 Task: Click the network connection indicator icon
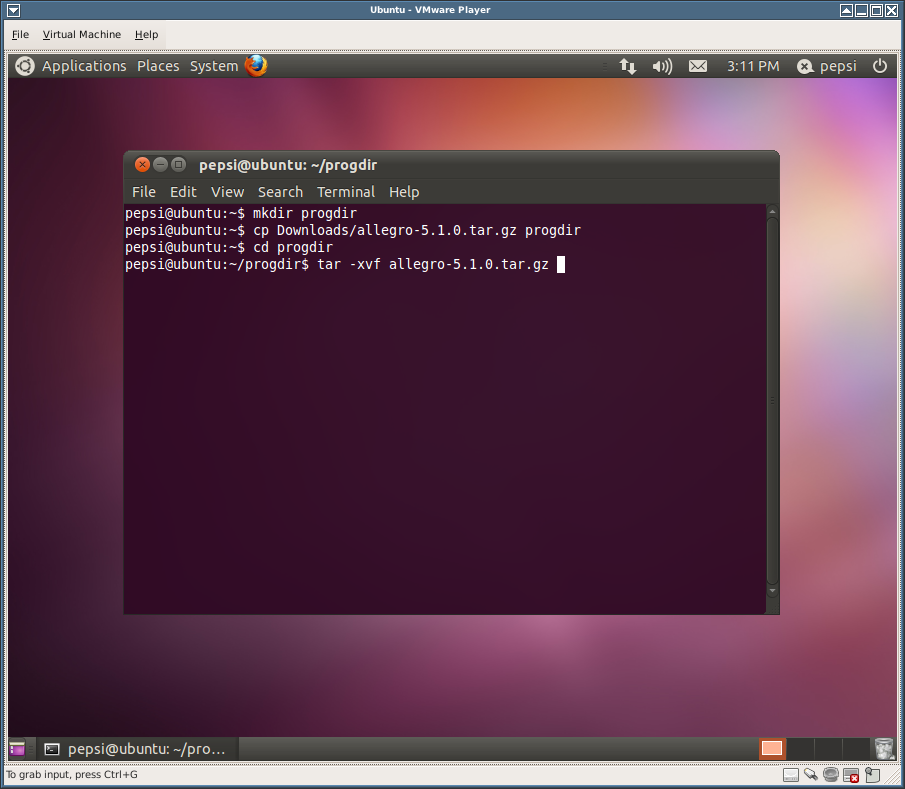627,66
